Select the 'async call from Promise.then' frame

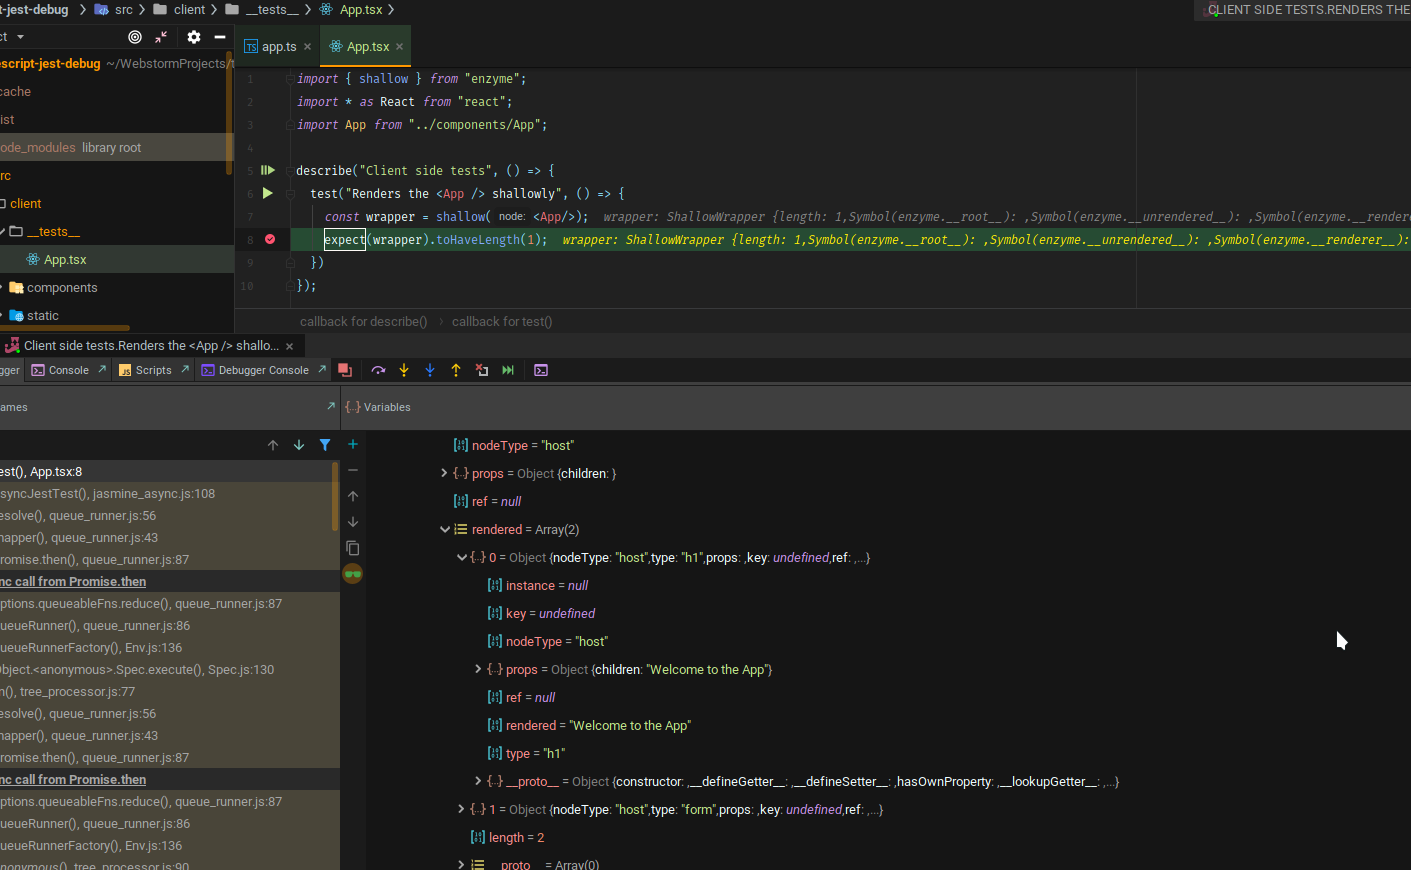tap(74, 581)
